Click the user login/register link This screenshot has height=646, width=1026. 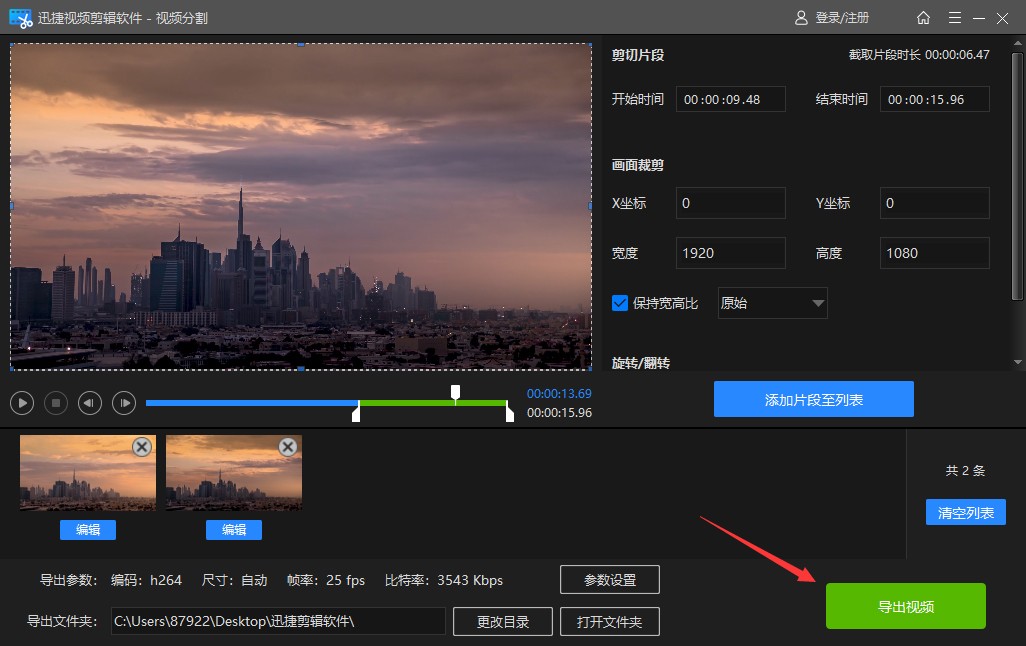(x=832, y=18)
